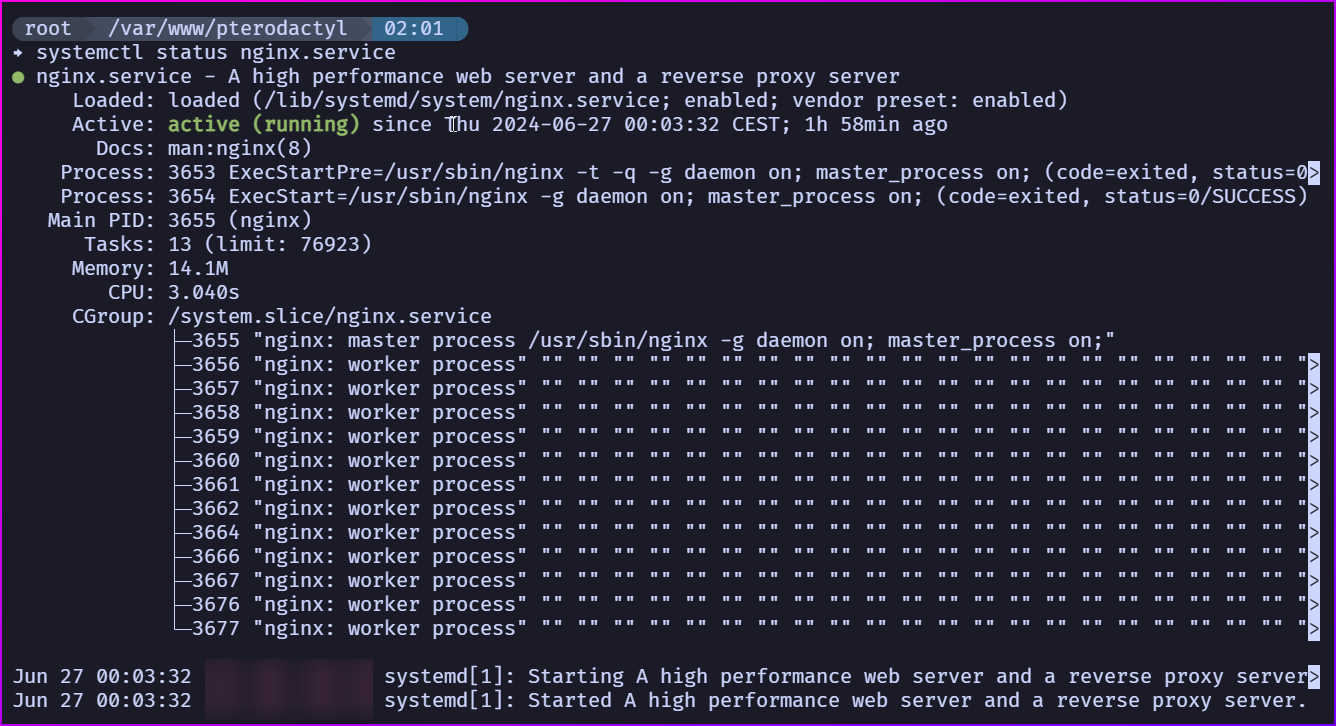This screenshot has width=1336, height=726.
Task: Click the green nginx.service status dot
Action: (19, 76)
